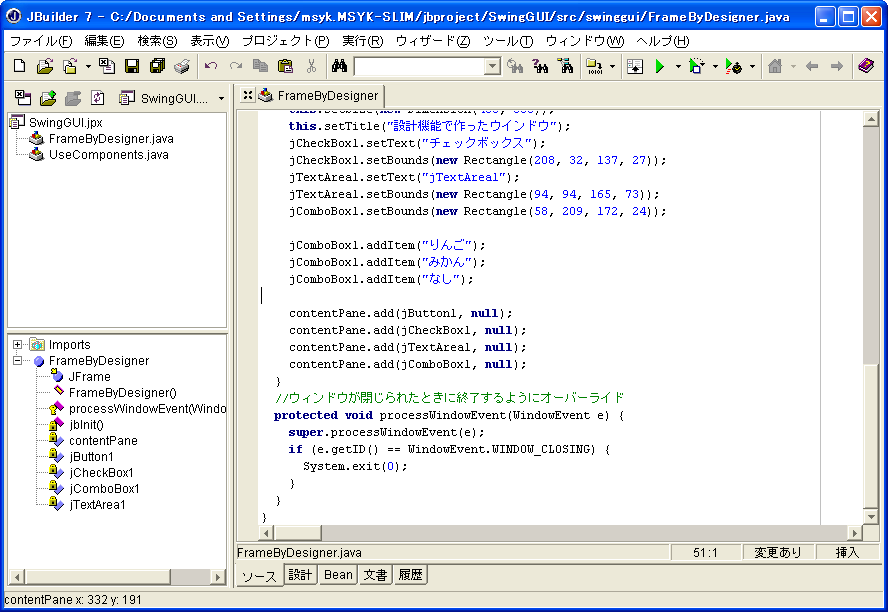Select jComboBox1 in structure pane

(x=104, y=489)
